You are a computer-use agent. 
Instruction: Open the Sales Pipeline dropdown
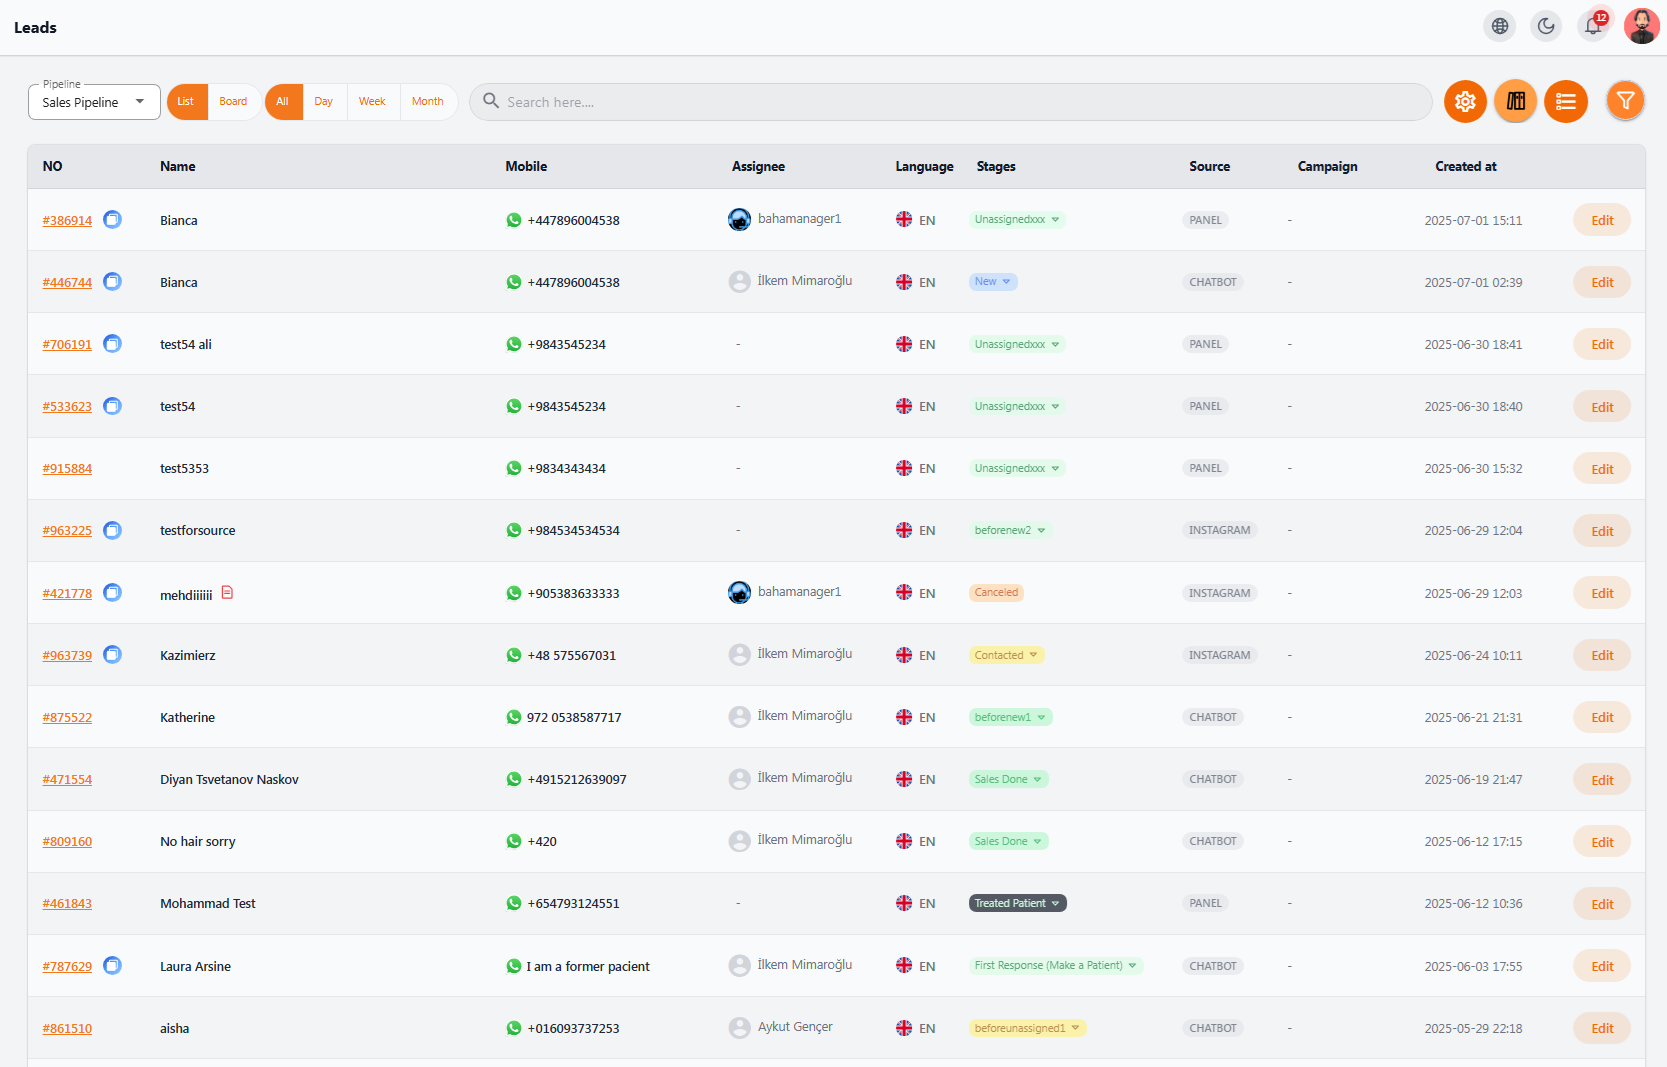coord(94,102)
